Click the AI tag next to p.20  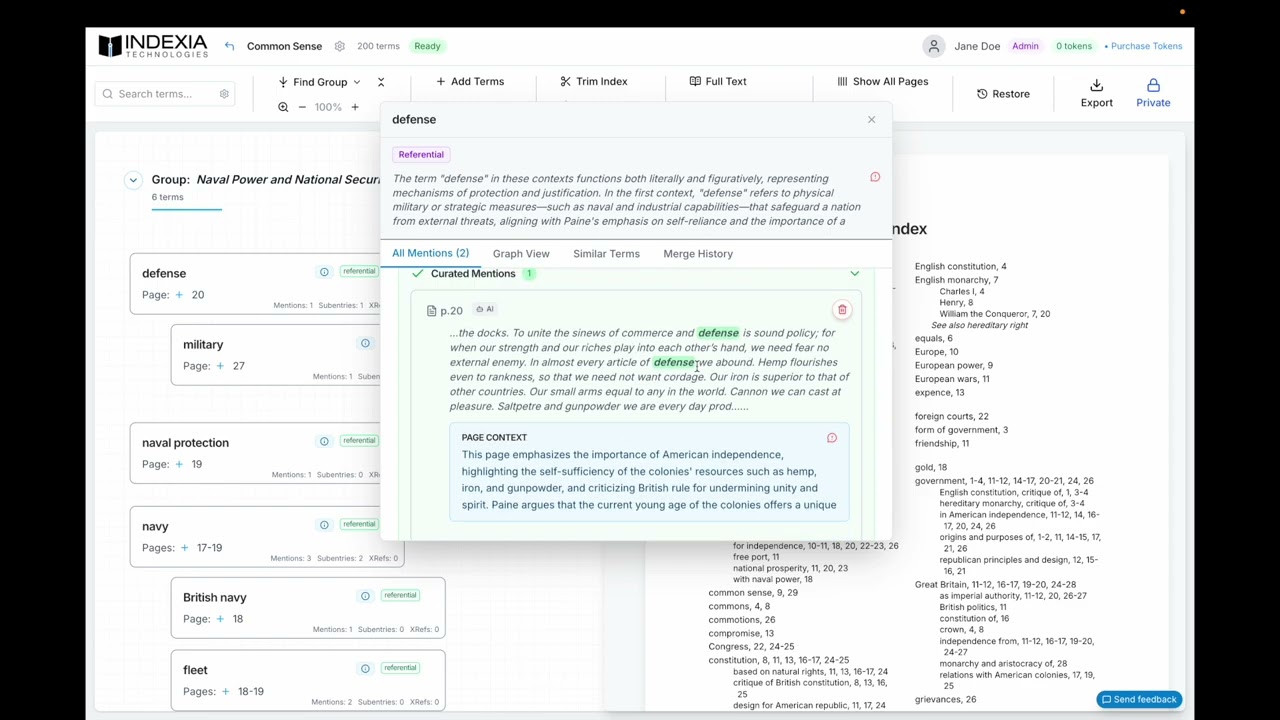485,310
